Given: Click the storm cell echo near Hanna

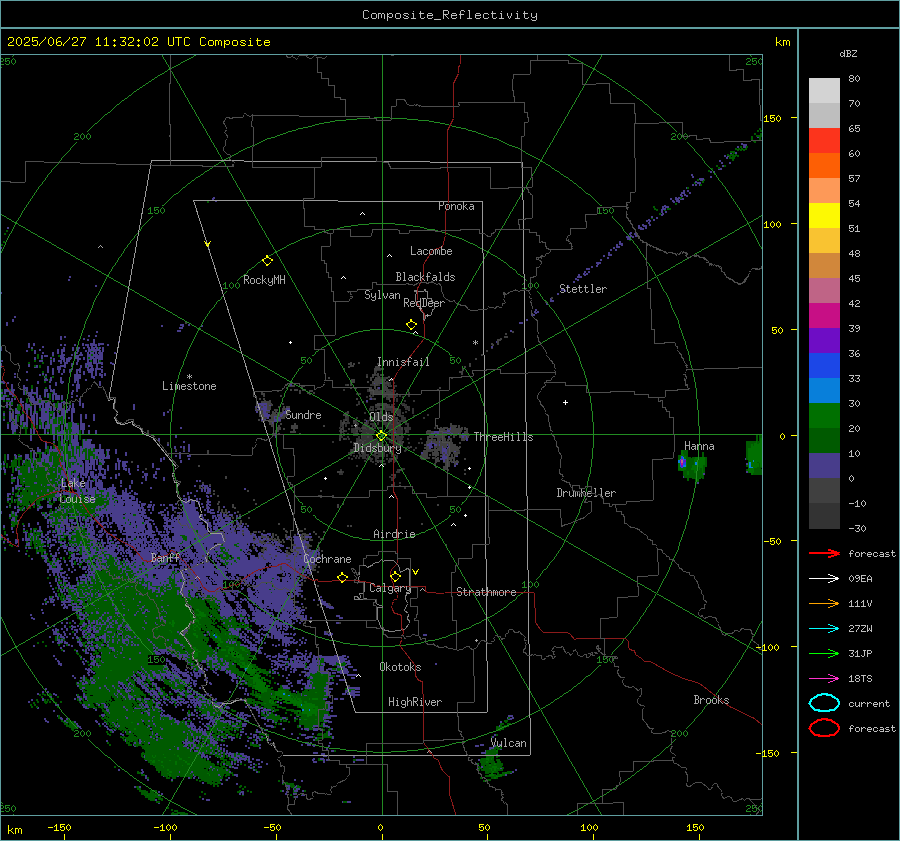Looking at the screenshot, I should coord(691,465).
